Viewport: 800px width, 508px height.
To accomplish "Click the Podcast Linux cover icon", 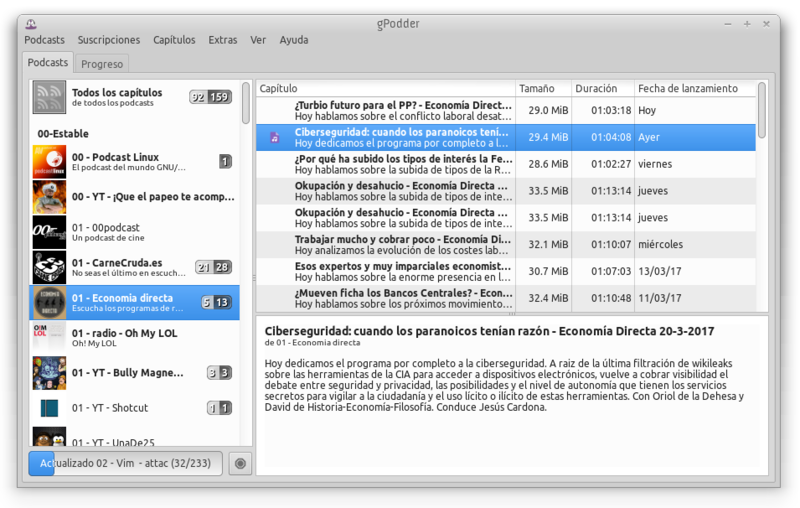I will coord(49,163).
